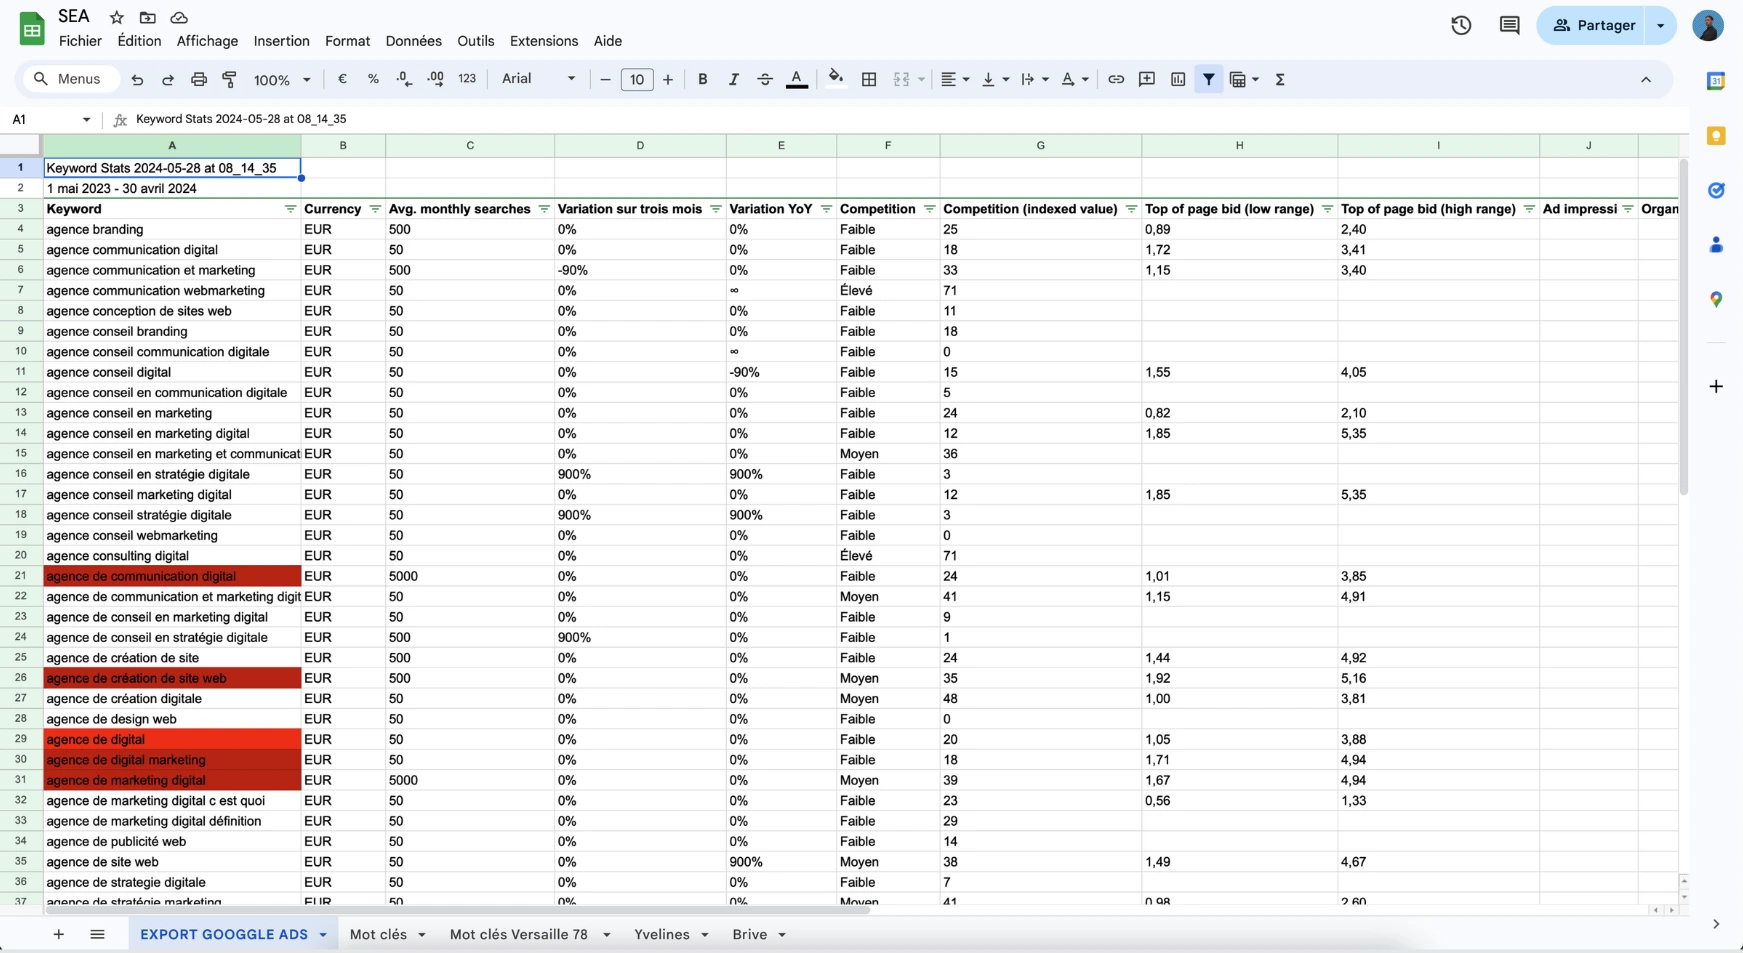
Task: Decrease font size with minus button
Action: 605,79
